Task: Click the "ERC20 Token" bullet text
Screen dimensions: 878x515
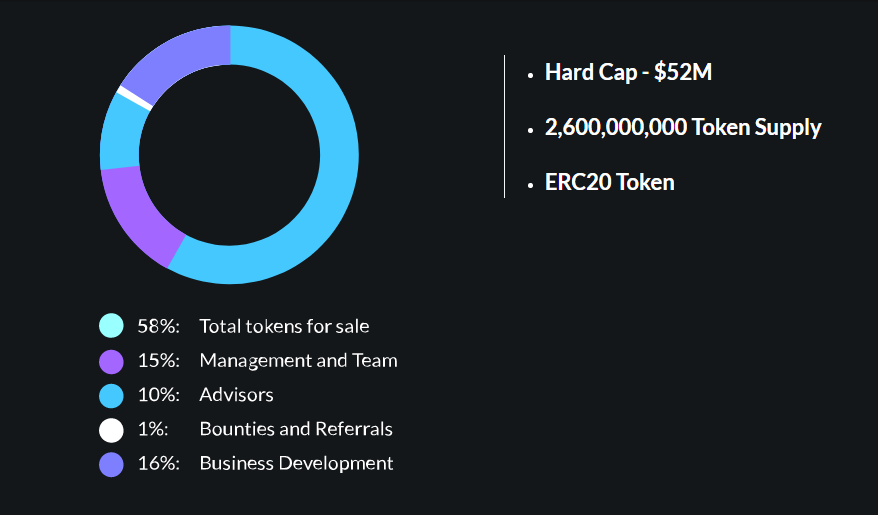Action: point(610,182)
